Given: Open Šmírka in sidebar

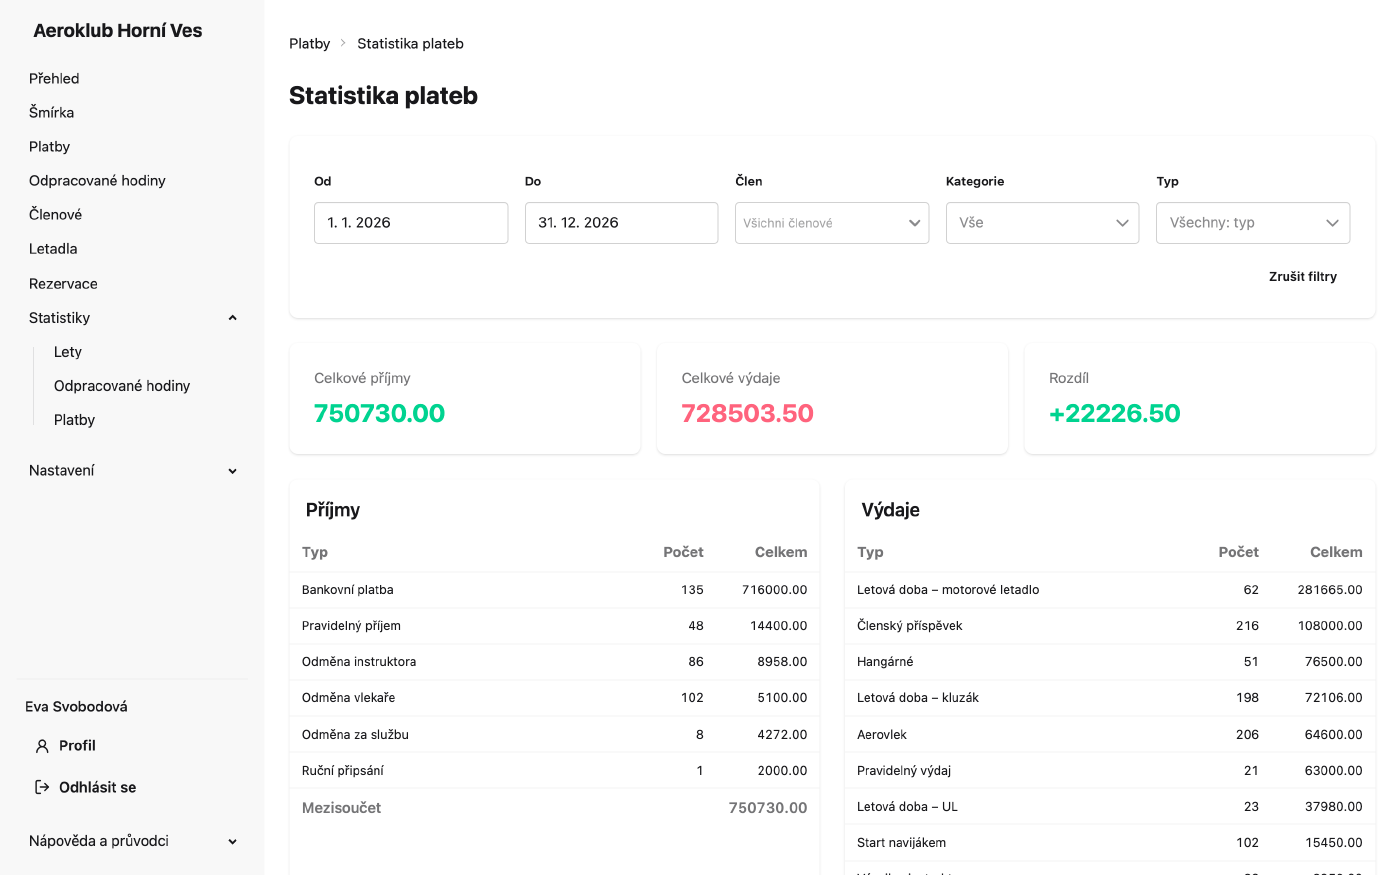Looking at the screenshot, I should click(x=51, y=112).
